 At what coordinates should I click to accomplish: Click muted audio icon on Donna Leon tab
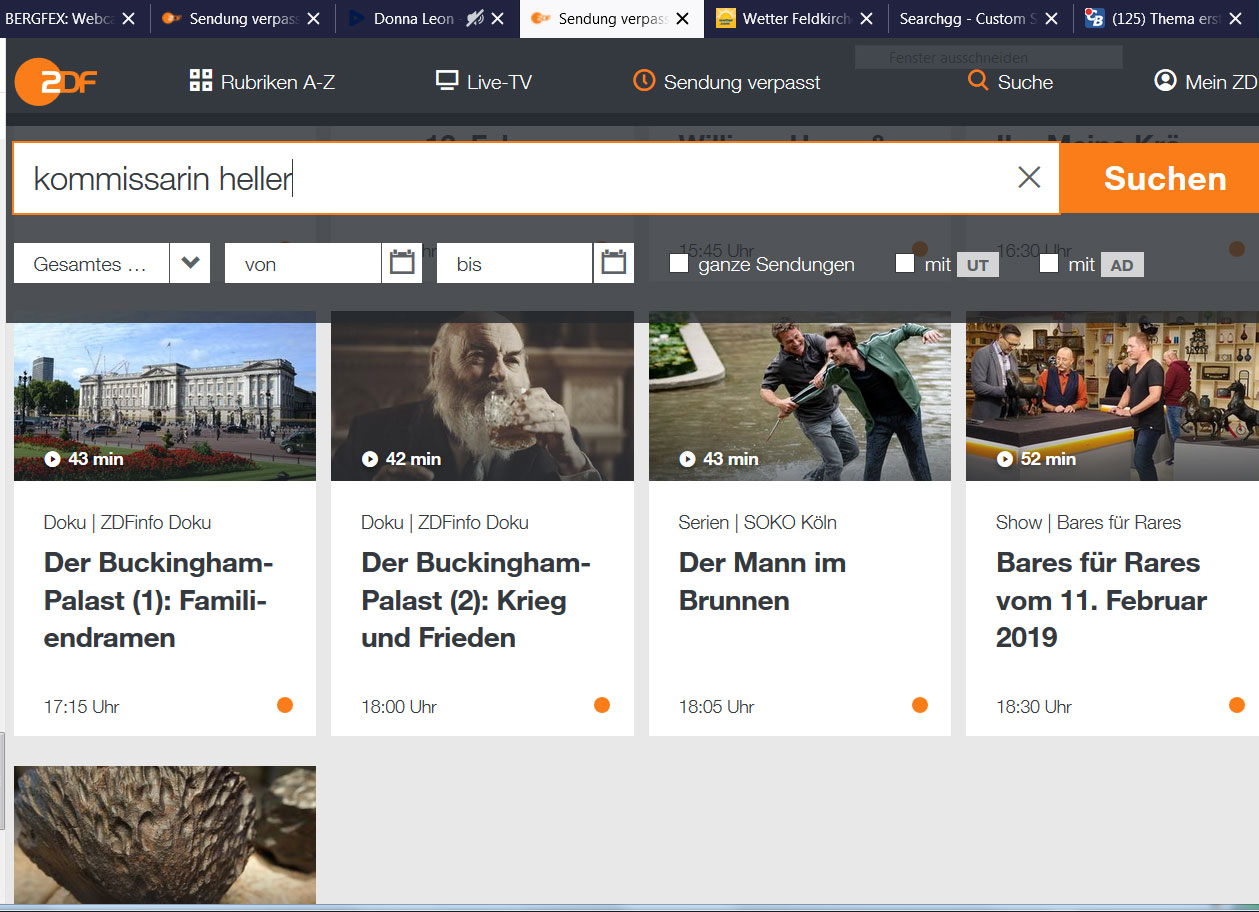click(x=475, y=18)
